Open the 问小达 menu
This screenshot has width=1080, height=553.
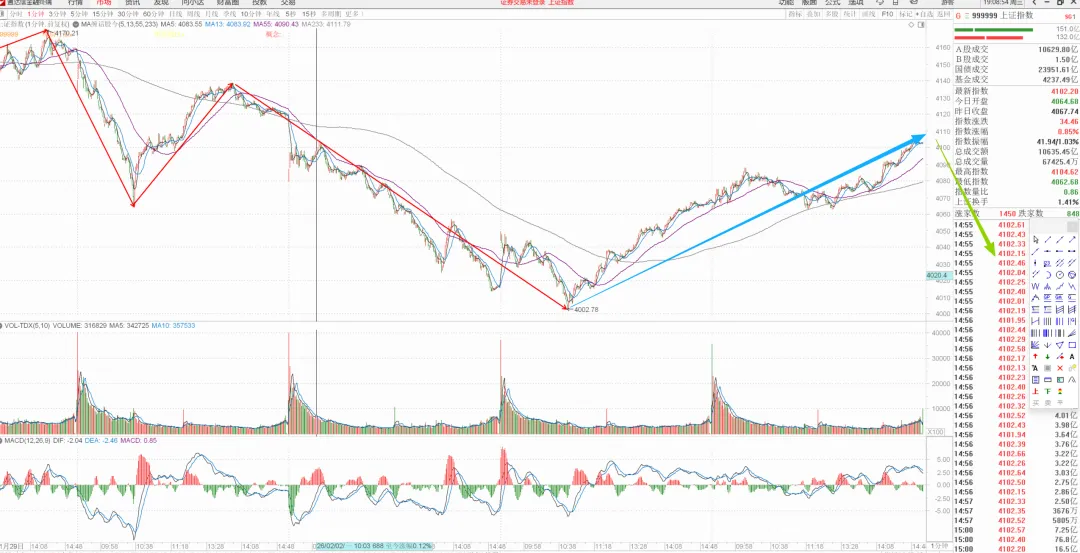193,3
